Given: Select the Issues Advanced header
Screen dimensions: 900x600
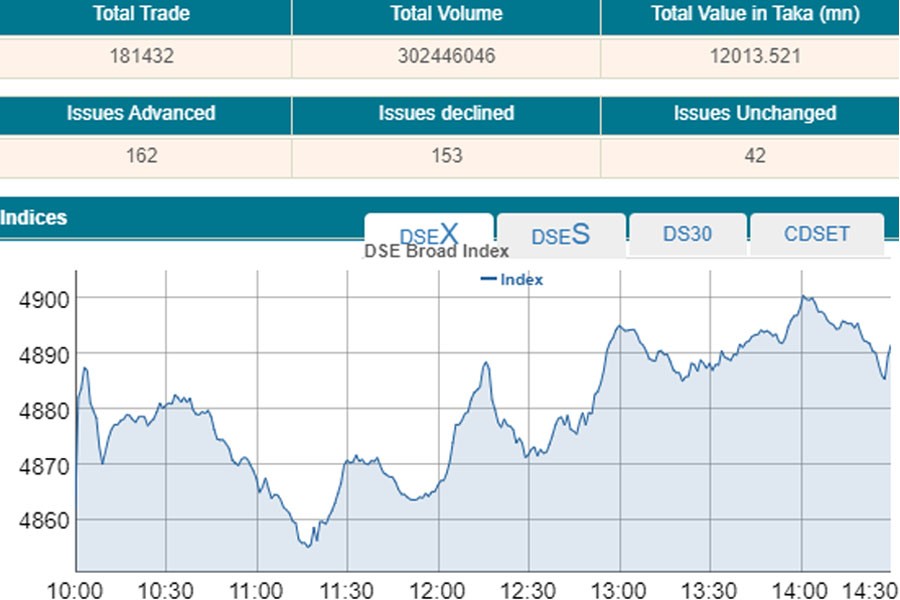Looking at the screenshot, I should click(141, 113).
